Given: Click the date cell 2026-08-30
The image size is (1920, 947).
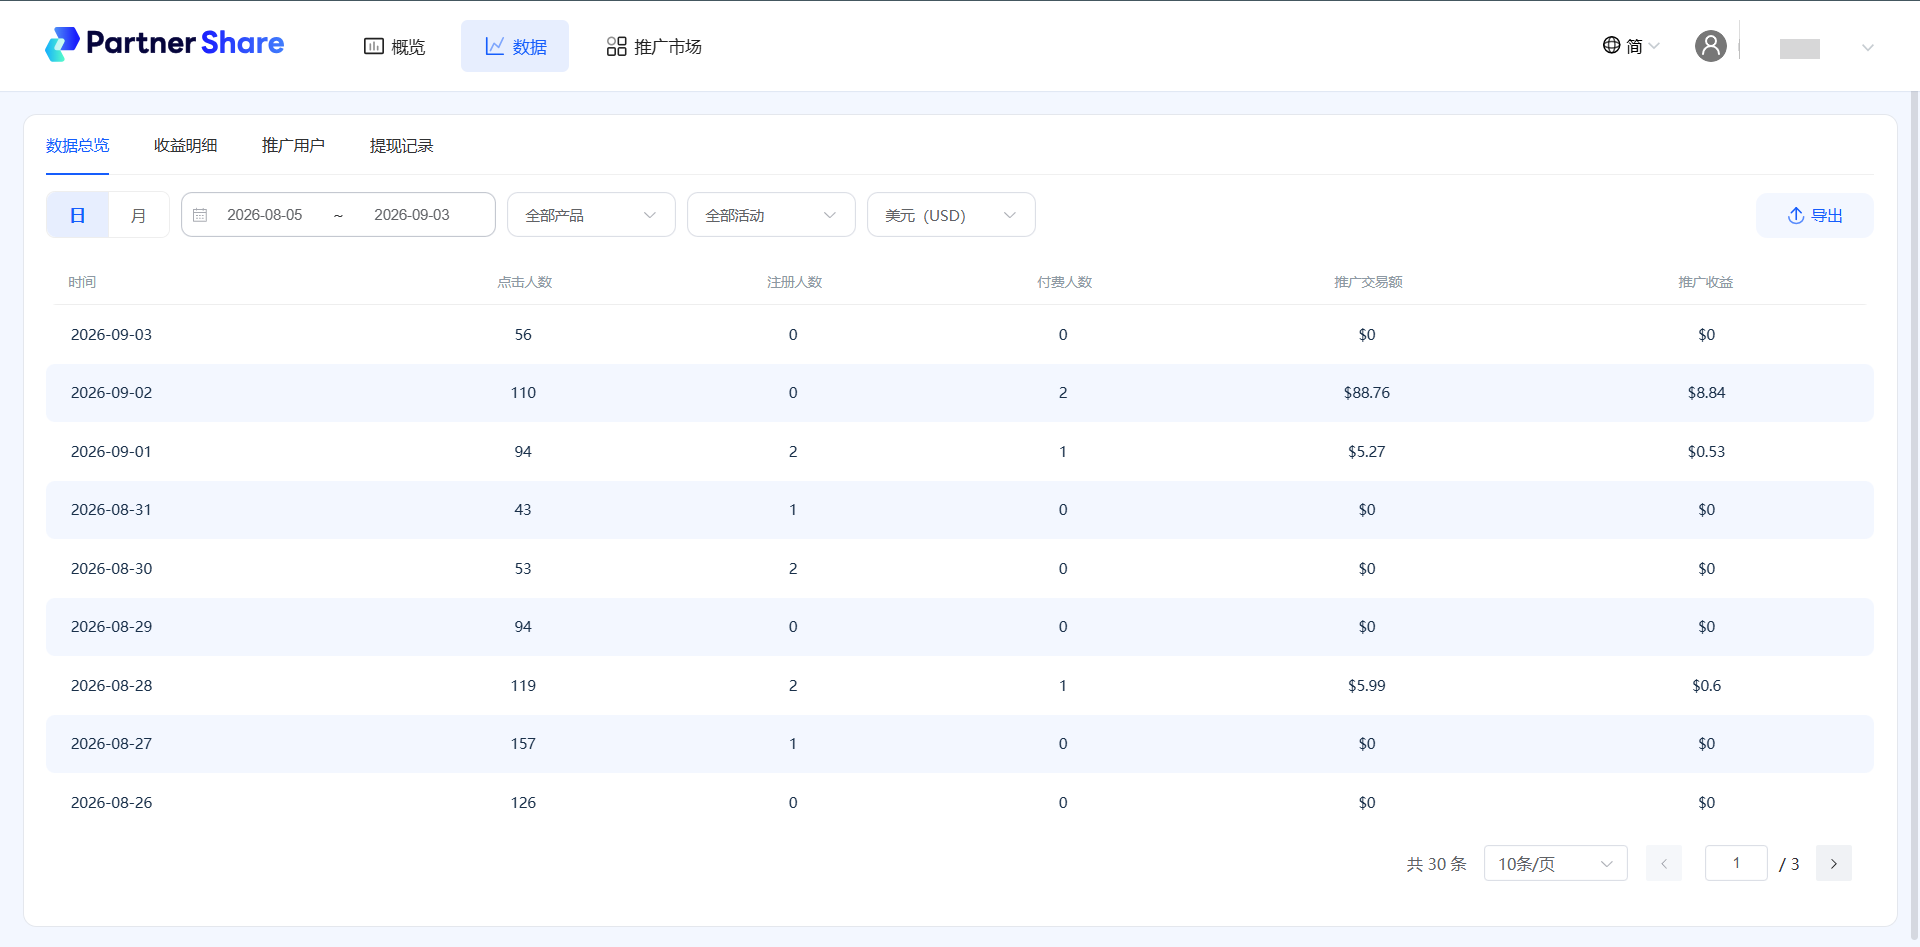Looking at the screenshot, I should [111, 569].
